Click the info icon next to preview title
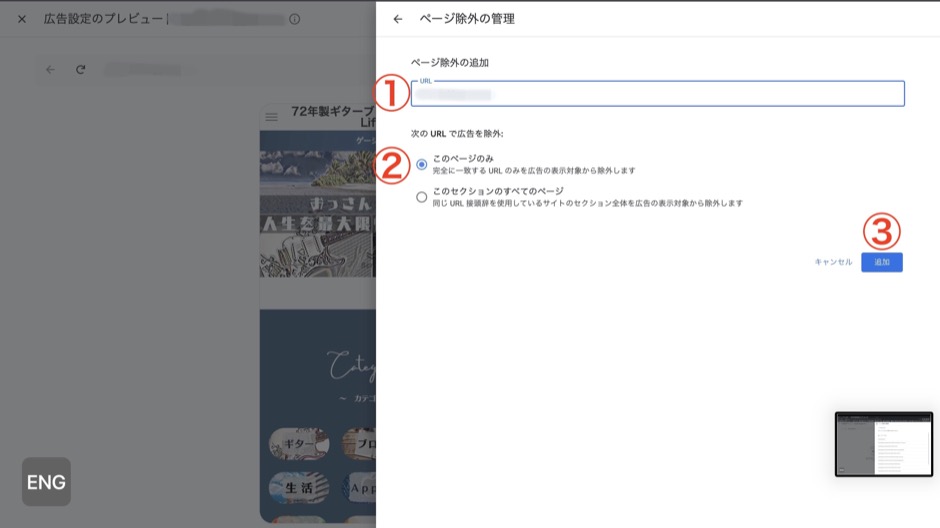This screenshot has width=940, height=528. click(x=294, y=19)
